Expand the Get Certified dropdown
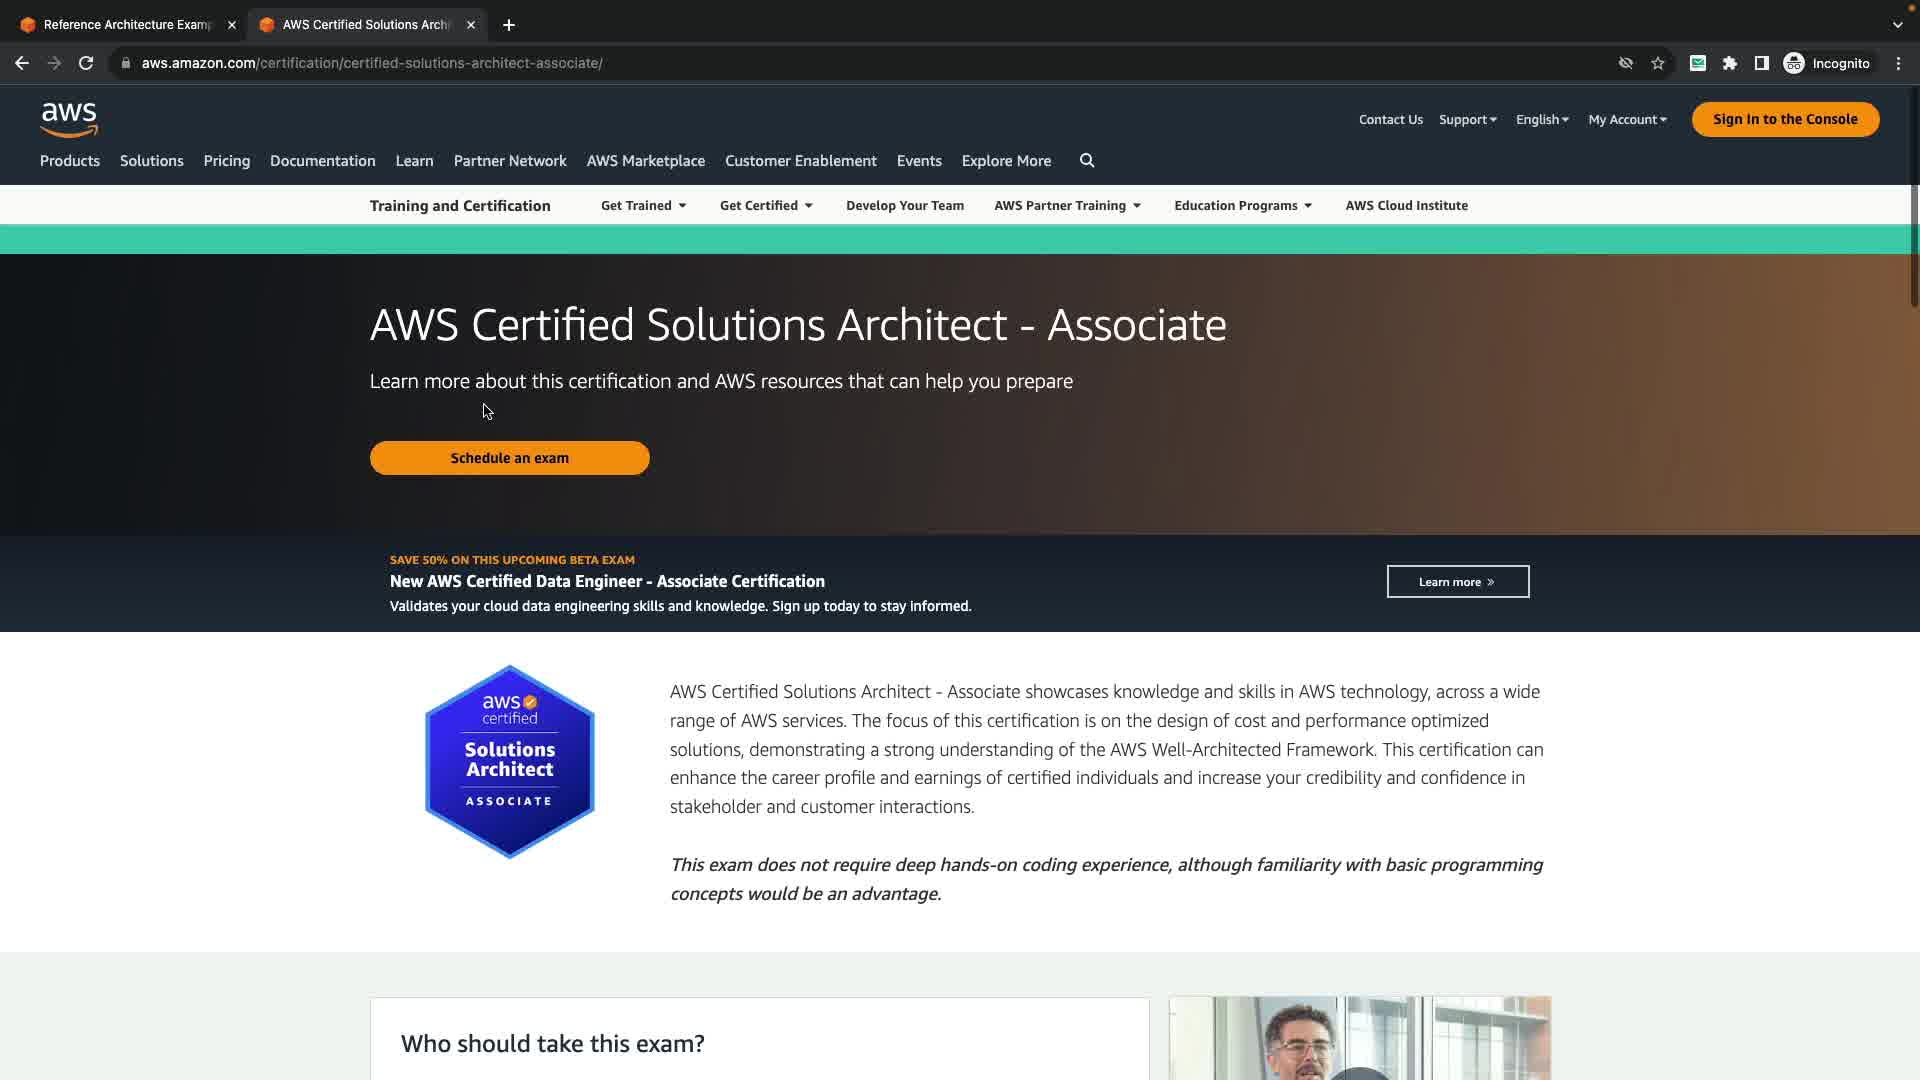This screenshot has width=1920, height=1080. pos(766,206)
